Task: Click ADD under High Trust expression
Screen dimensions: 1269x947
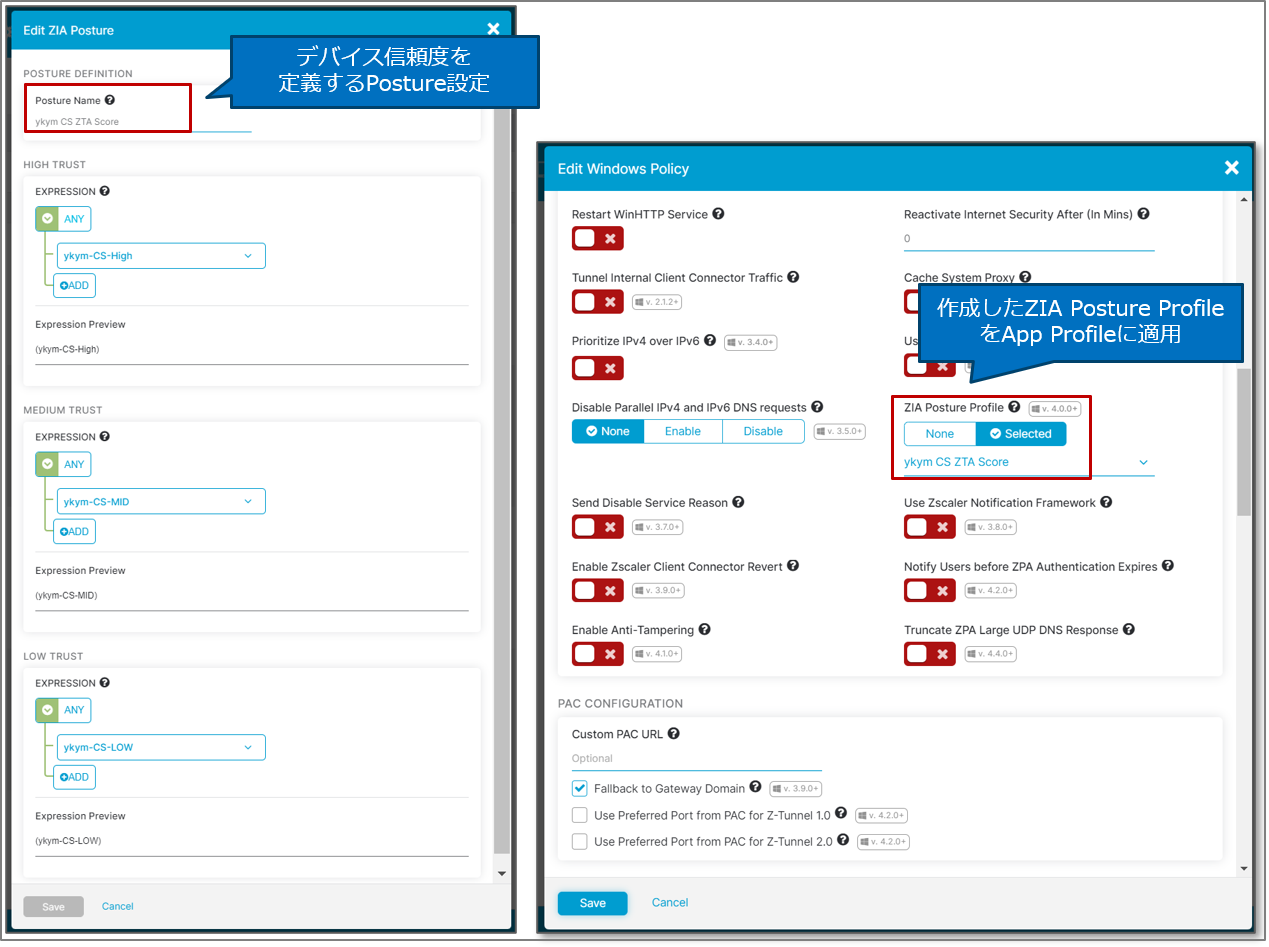Action: (x=74, y=285)
